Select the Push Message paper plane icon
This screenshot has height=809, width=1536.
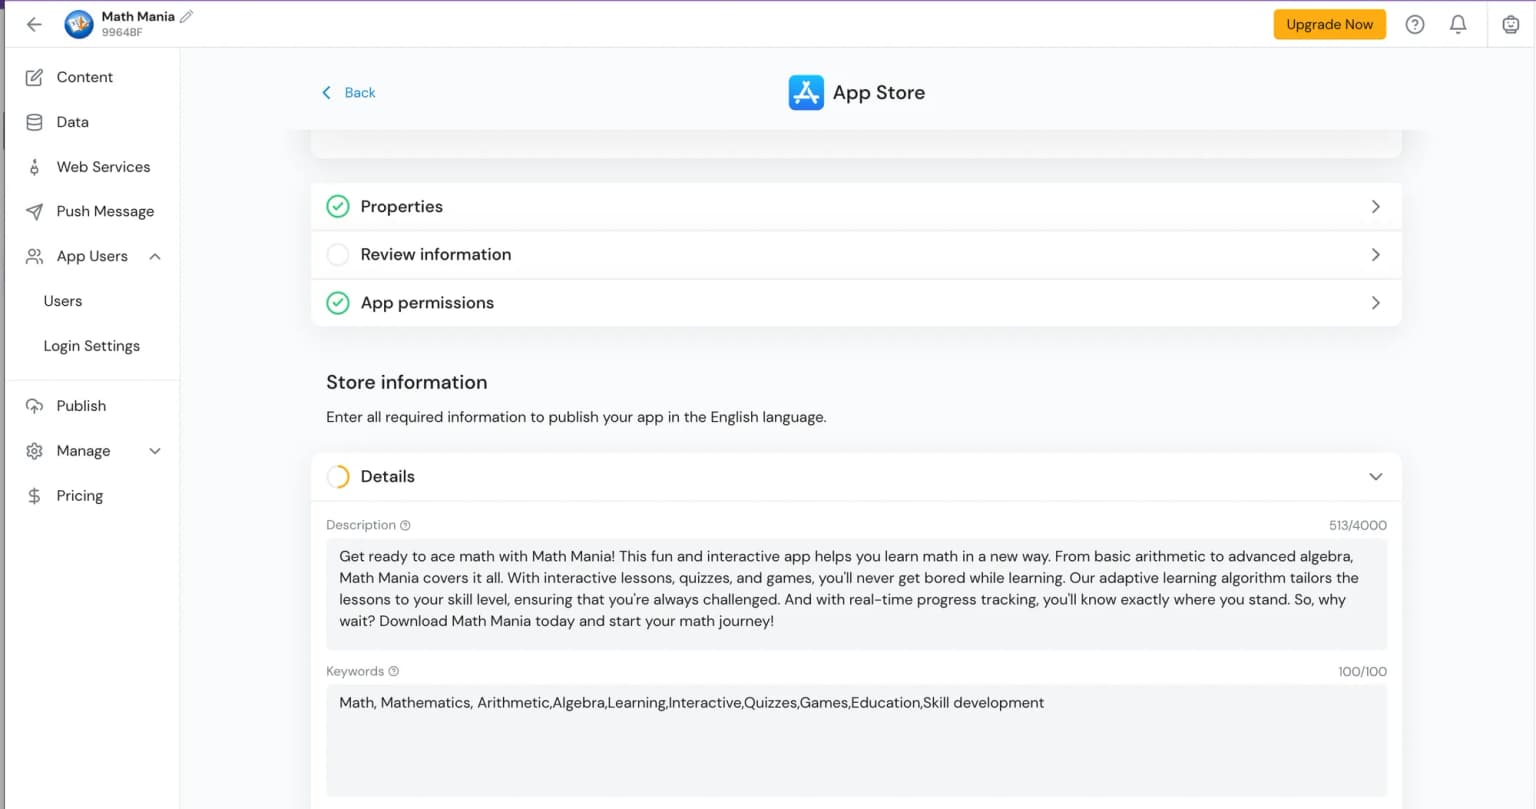pyautogui.click(x=35, y=211)
